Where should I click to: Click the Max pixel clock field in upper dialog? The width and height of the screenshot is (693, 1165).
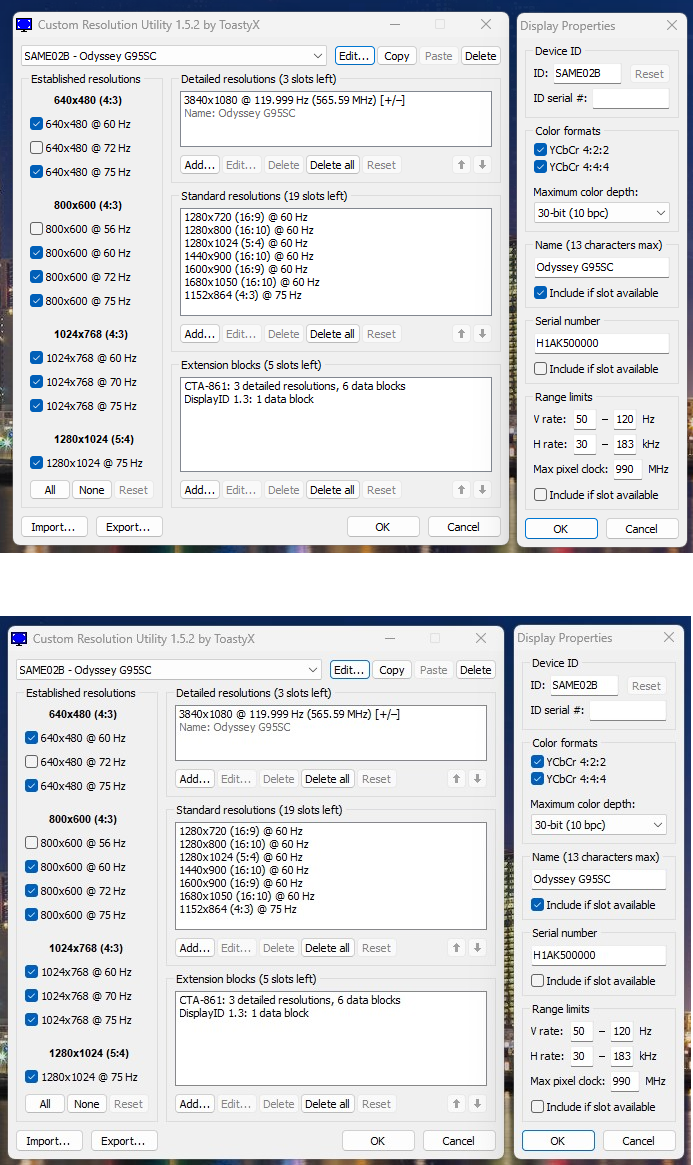626,469
